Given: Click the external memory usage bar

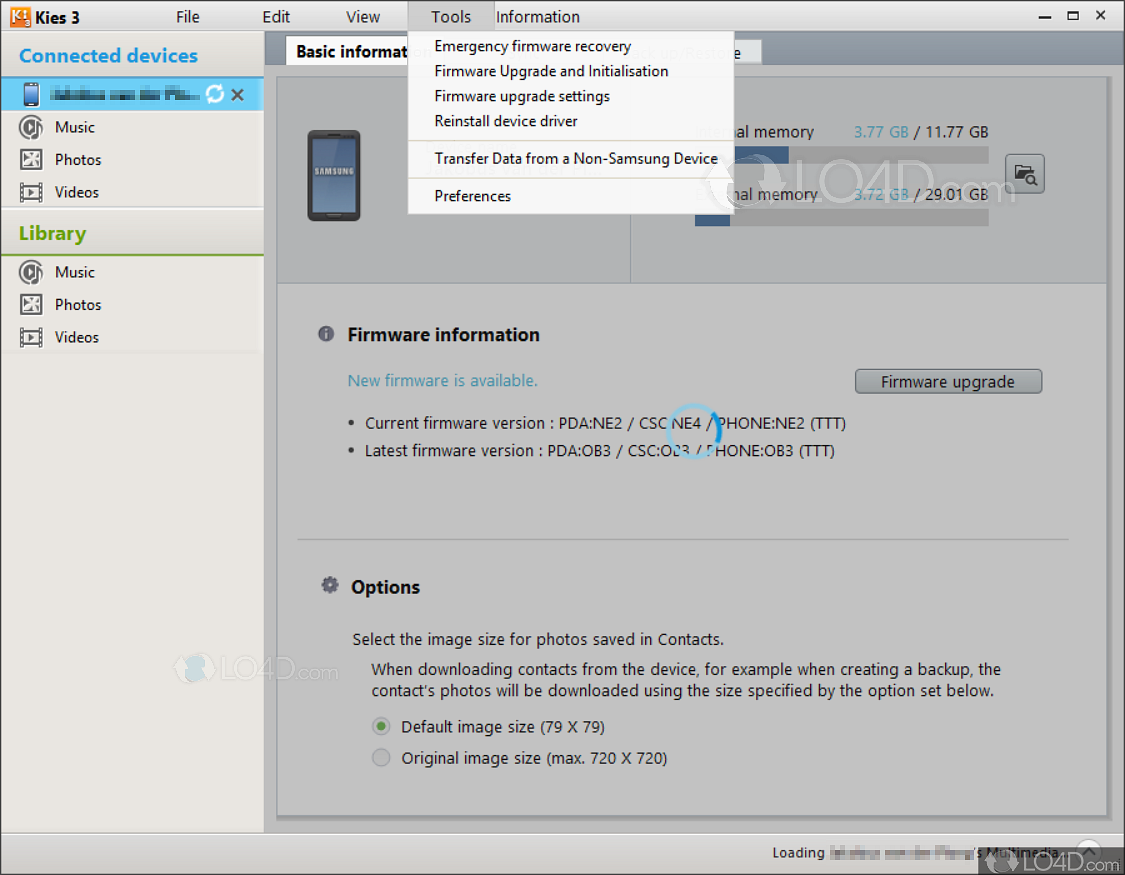Looking at the screenshot, I should tap(841, 218).
